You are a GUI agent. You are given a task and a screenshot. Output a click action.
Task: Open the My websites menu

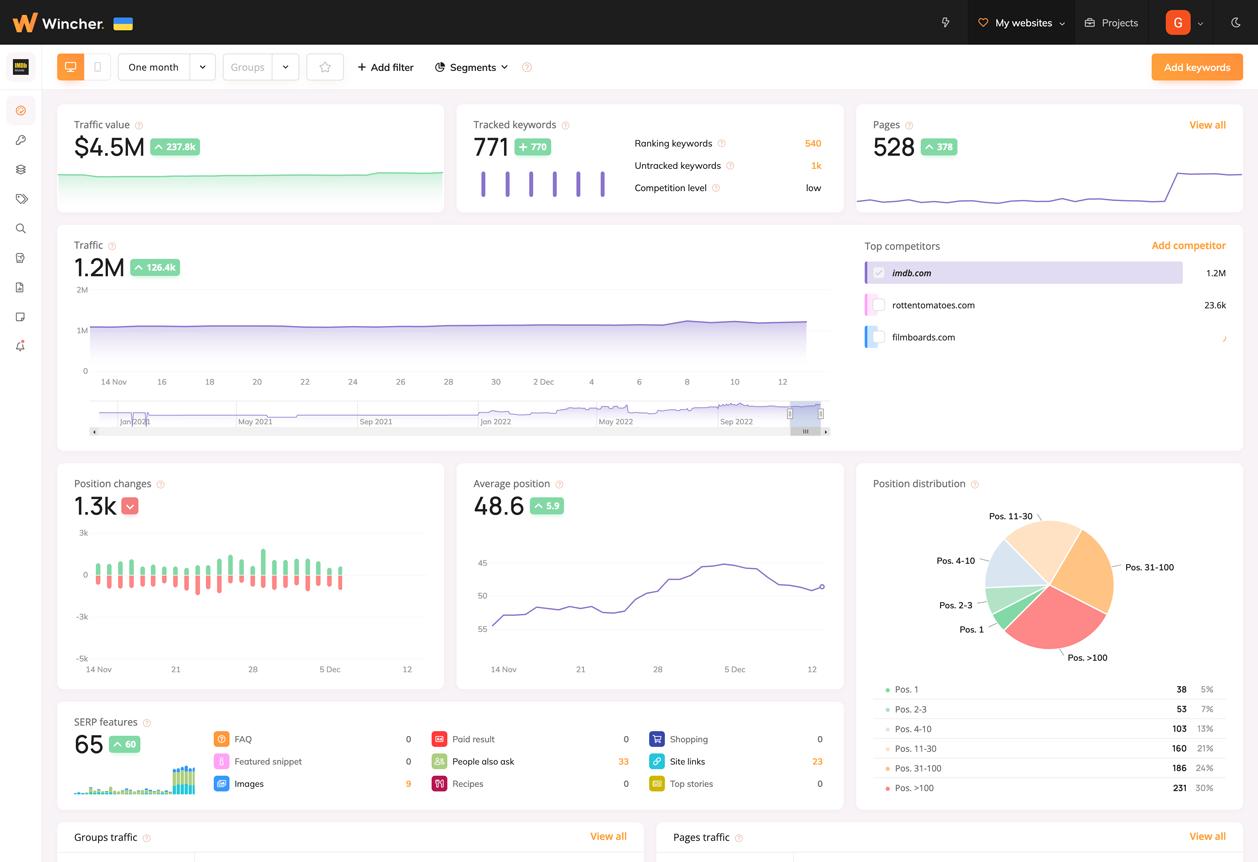(x=1022, y=22)
